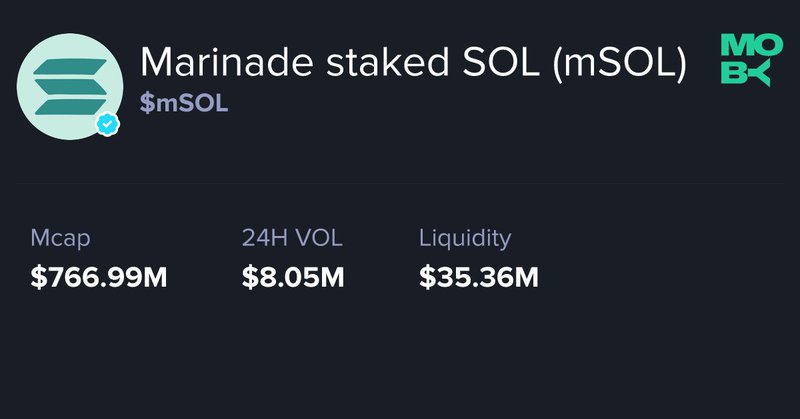
Task: Click the blue verified checkmark badge
Action: (x=108, y=125)
